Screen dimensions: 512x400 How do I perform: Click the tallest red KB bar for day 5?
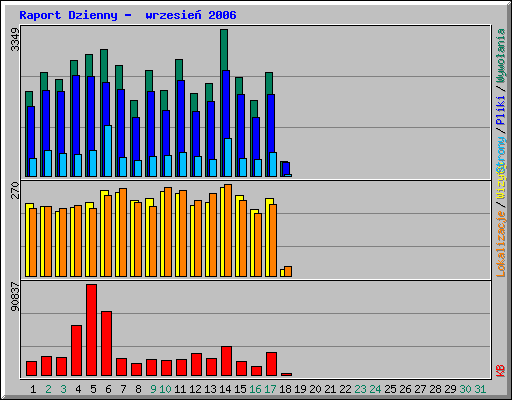92,330
